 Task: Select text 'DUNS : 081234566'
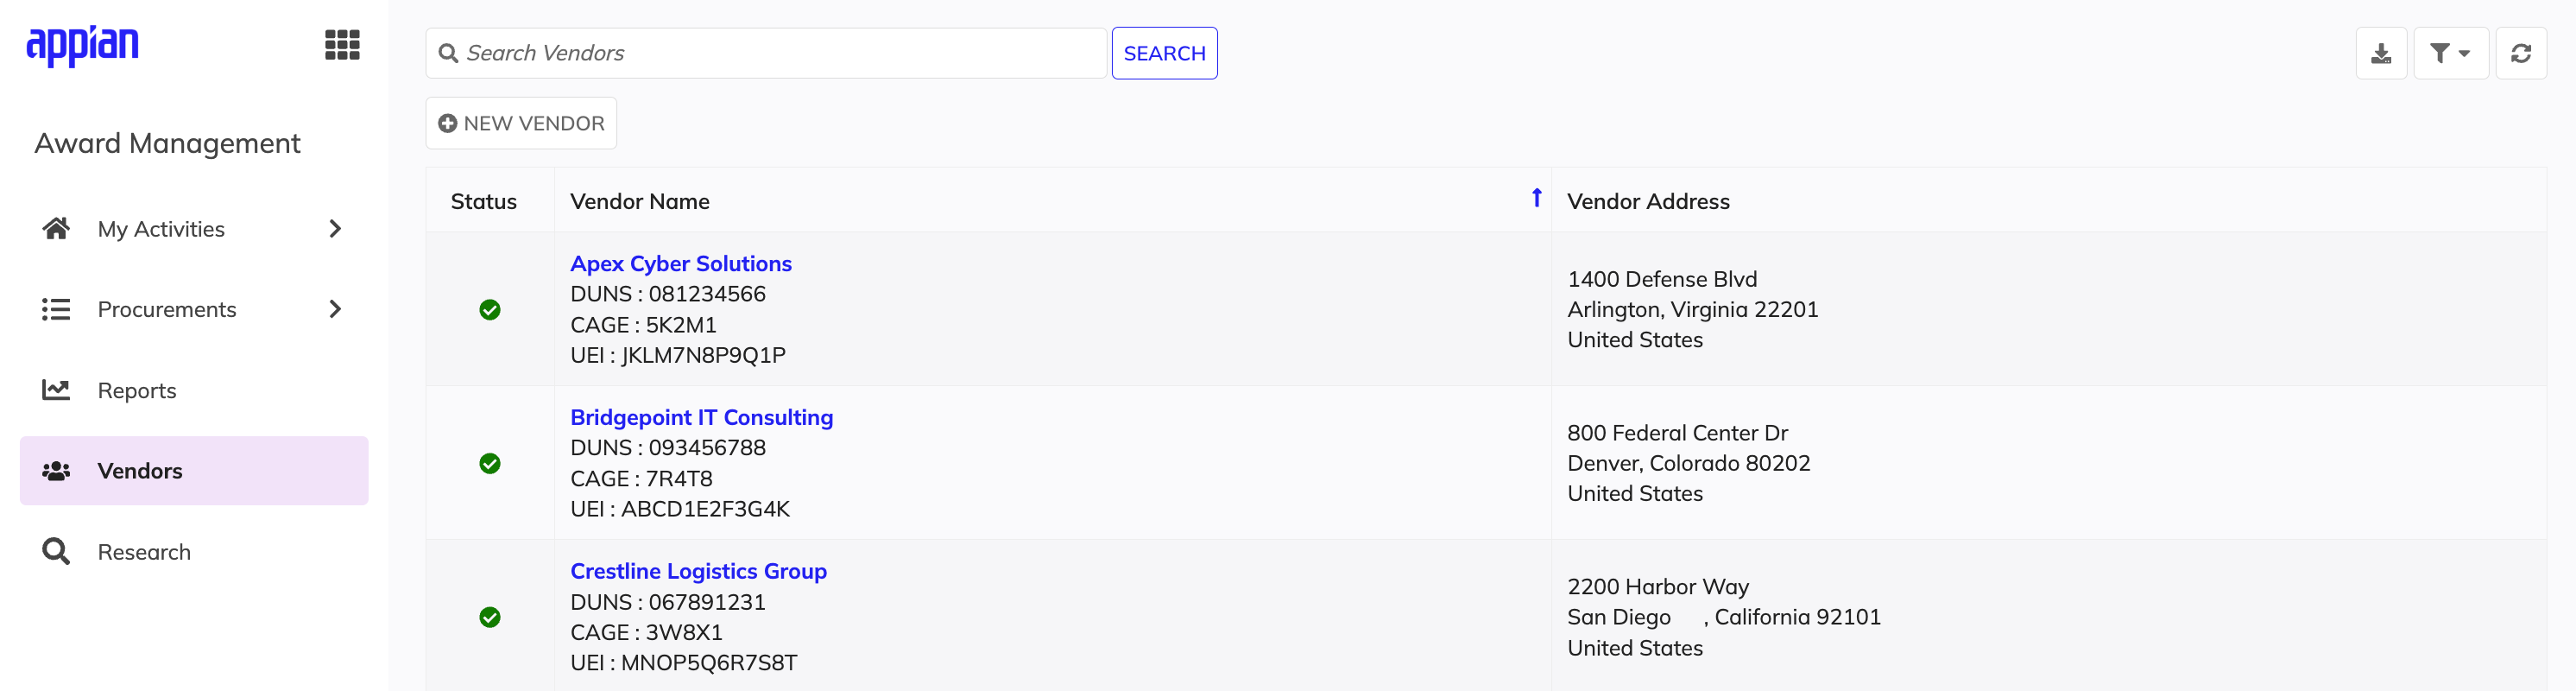coord(668,294)
